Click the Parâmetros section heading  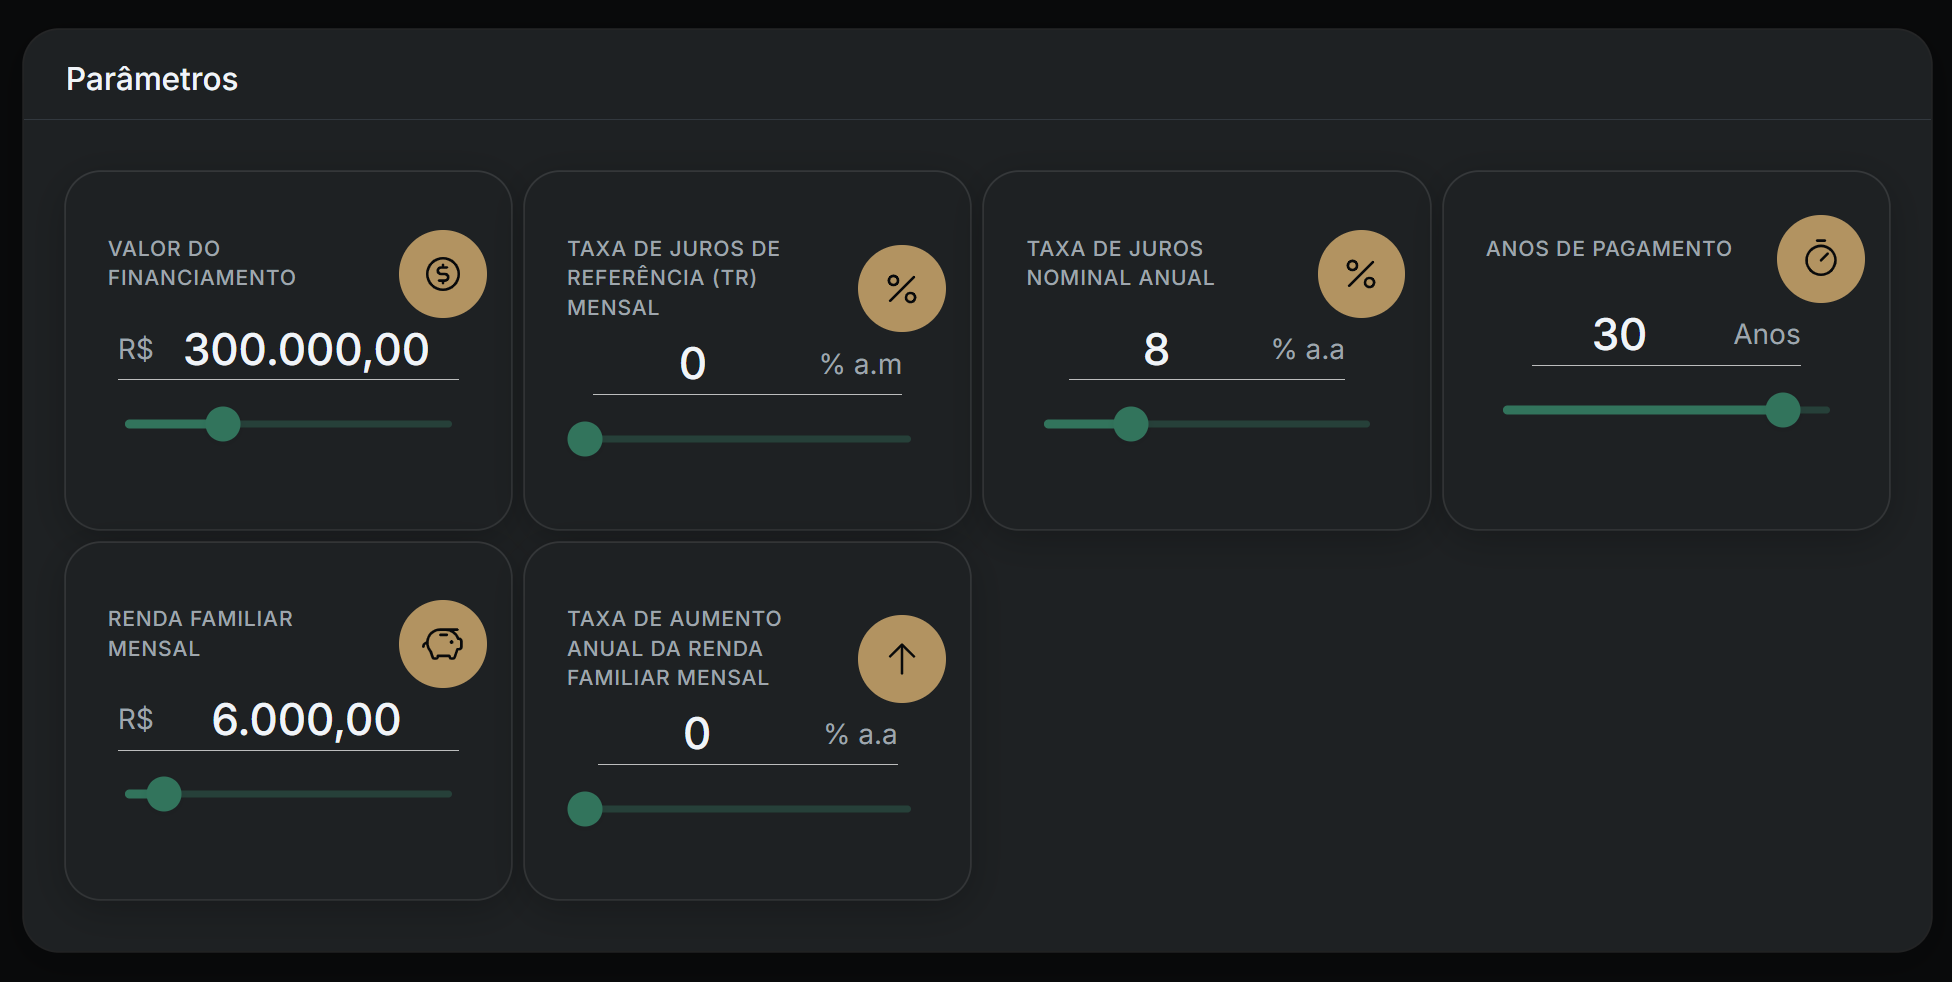(x=152, y=79)
